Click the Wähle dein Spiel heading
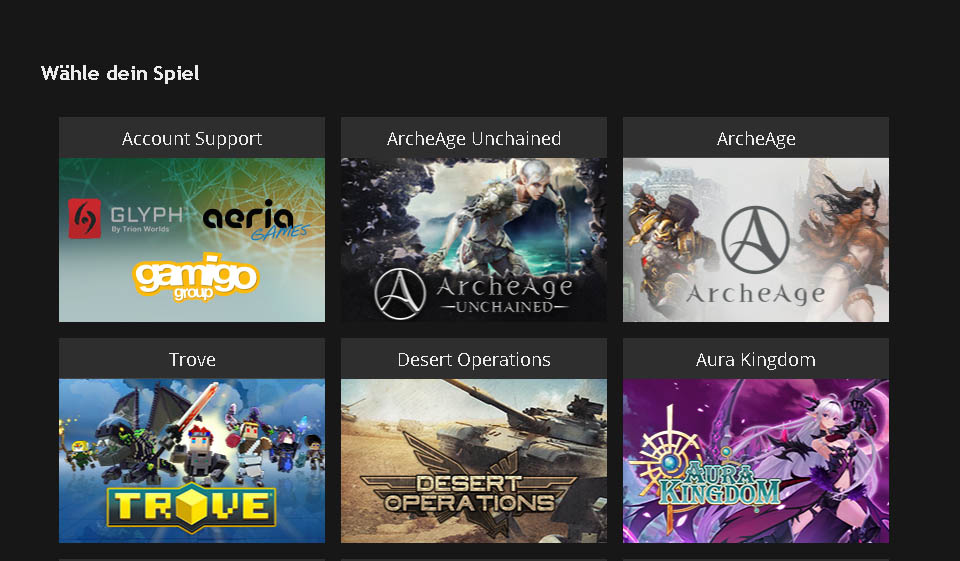This screenshot has width=960, height=561. pos(120,73)
